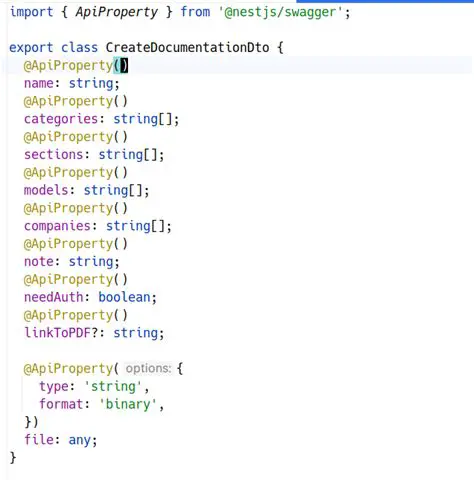Click the 'class' keyword
This screenshot has width=474, height=480.
coord(79,48)
